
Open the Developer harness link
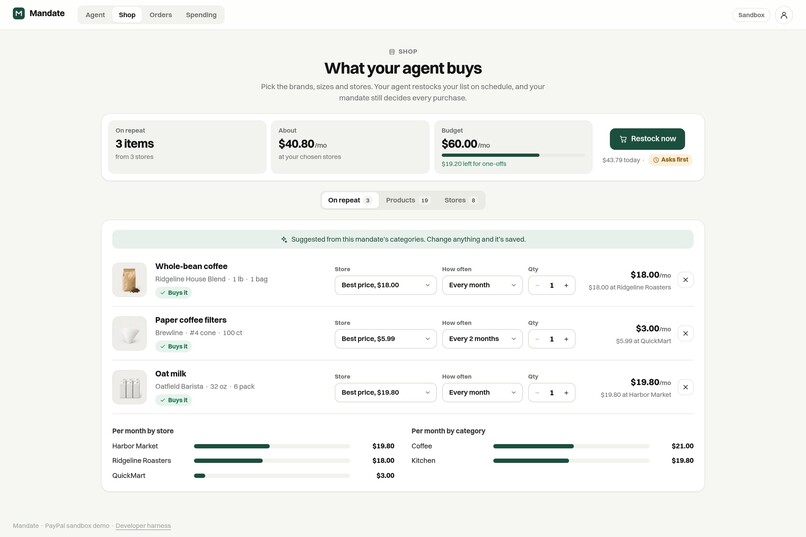[x=143, y=526]
